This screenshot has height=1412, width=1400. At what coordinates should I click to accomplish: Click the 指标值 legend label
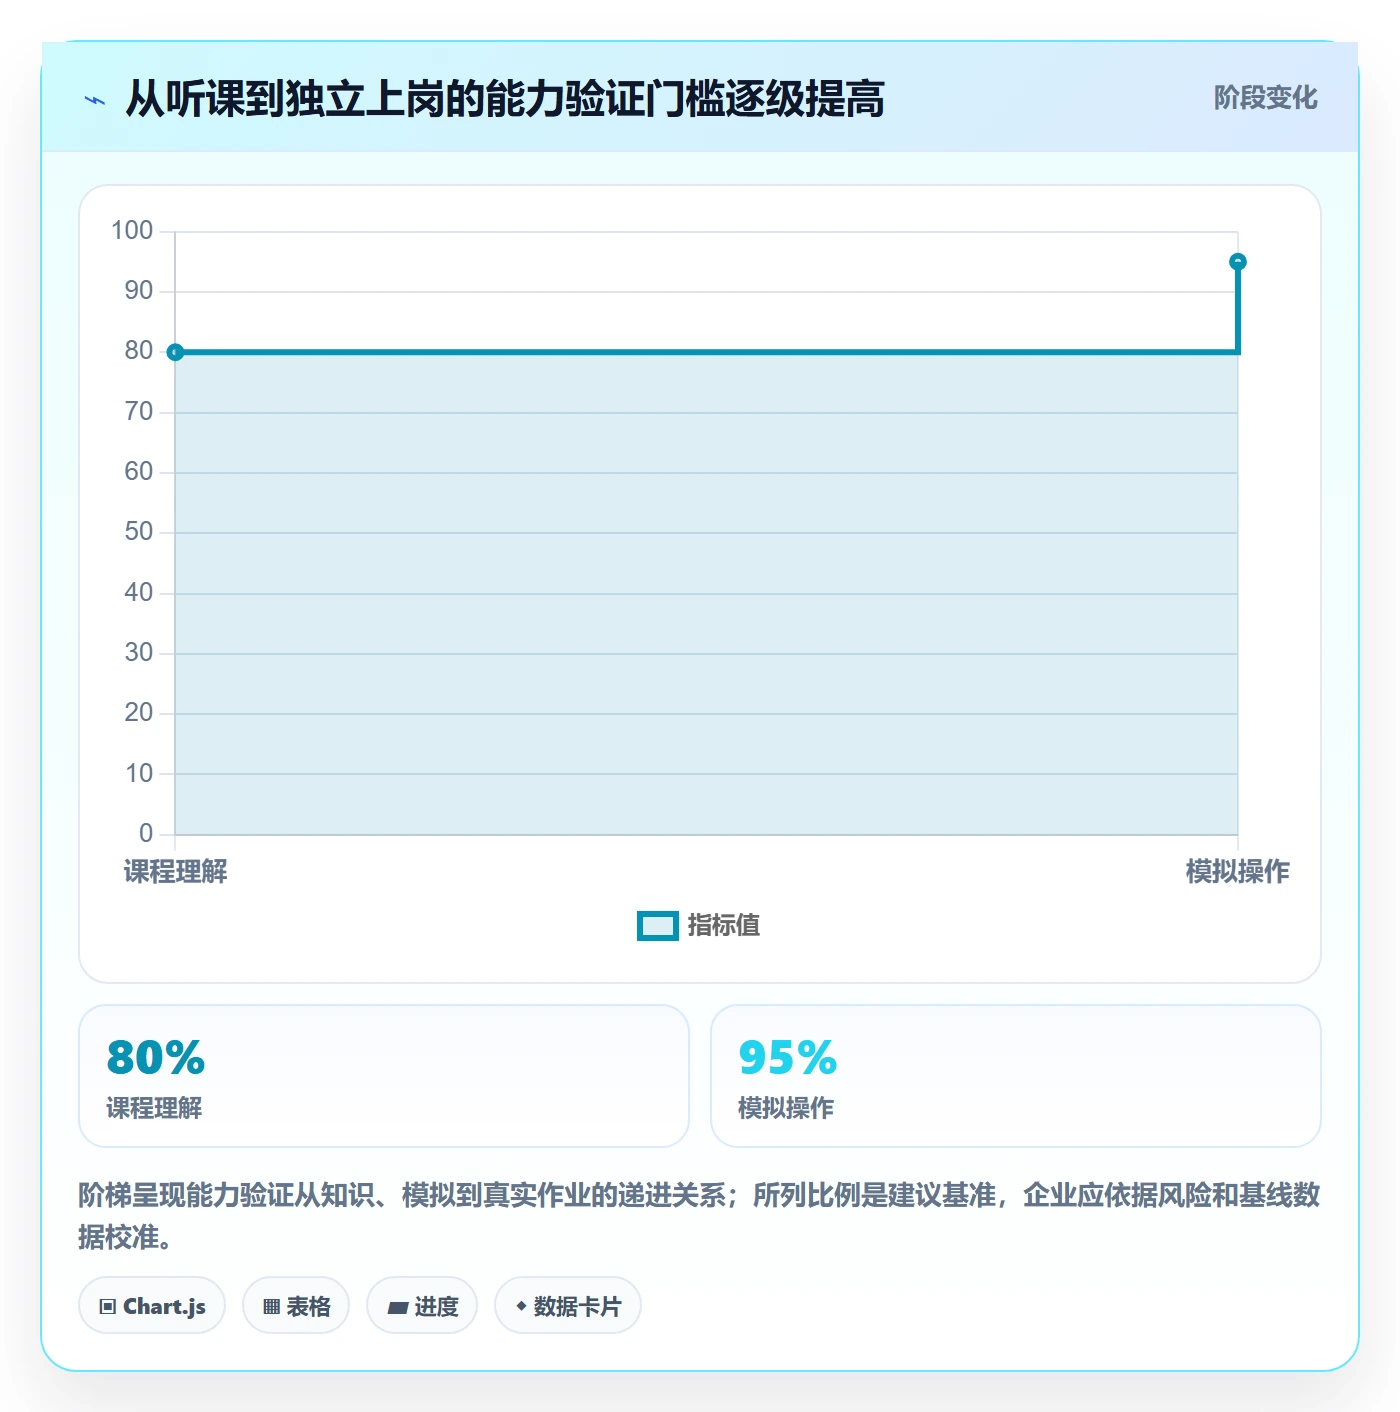724,926
